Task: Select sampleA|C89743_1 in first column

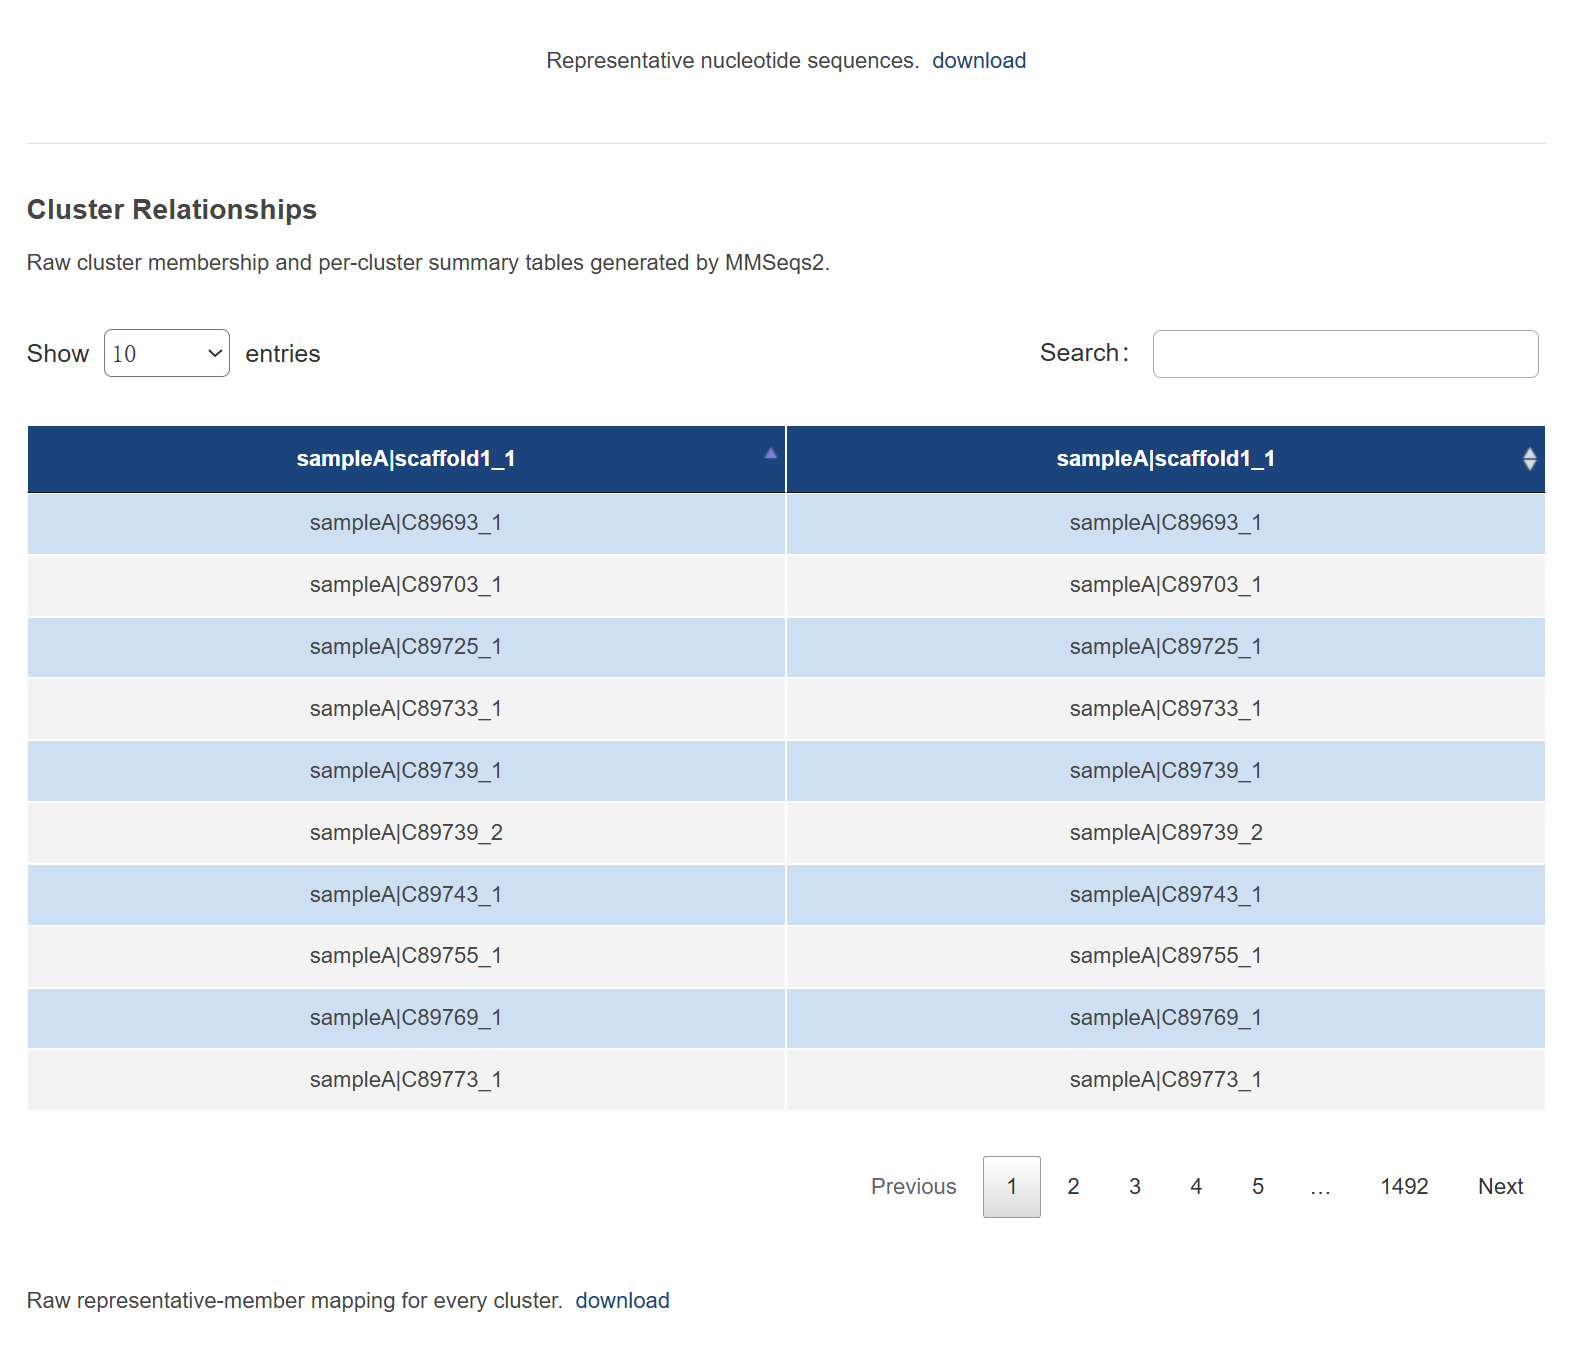Action: coord(406,895)
